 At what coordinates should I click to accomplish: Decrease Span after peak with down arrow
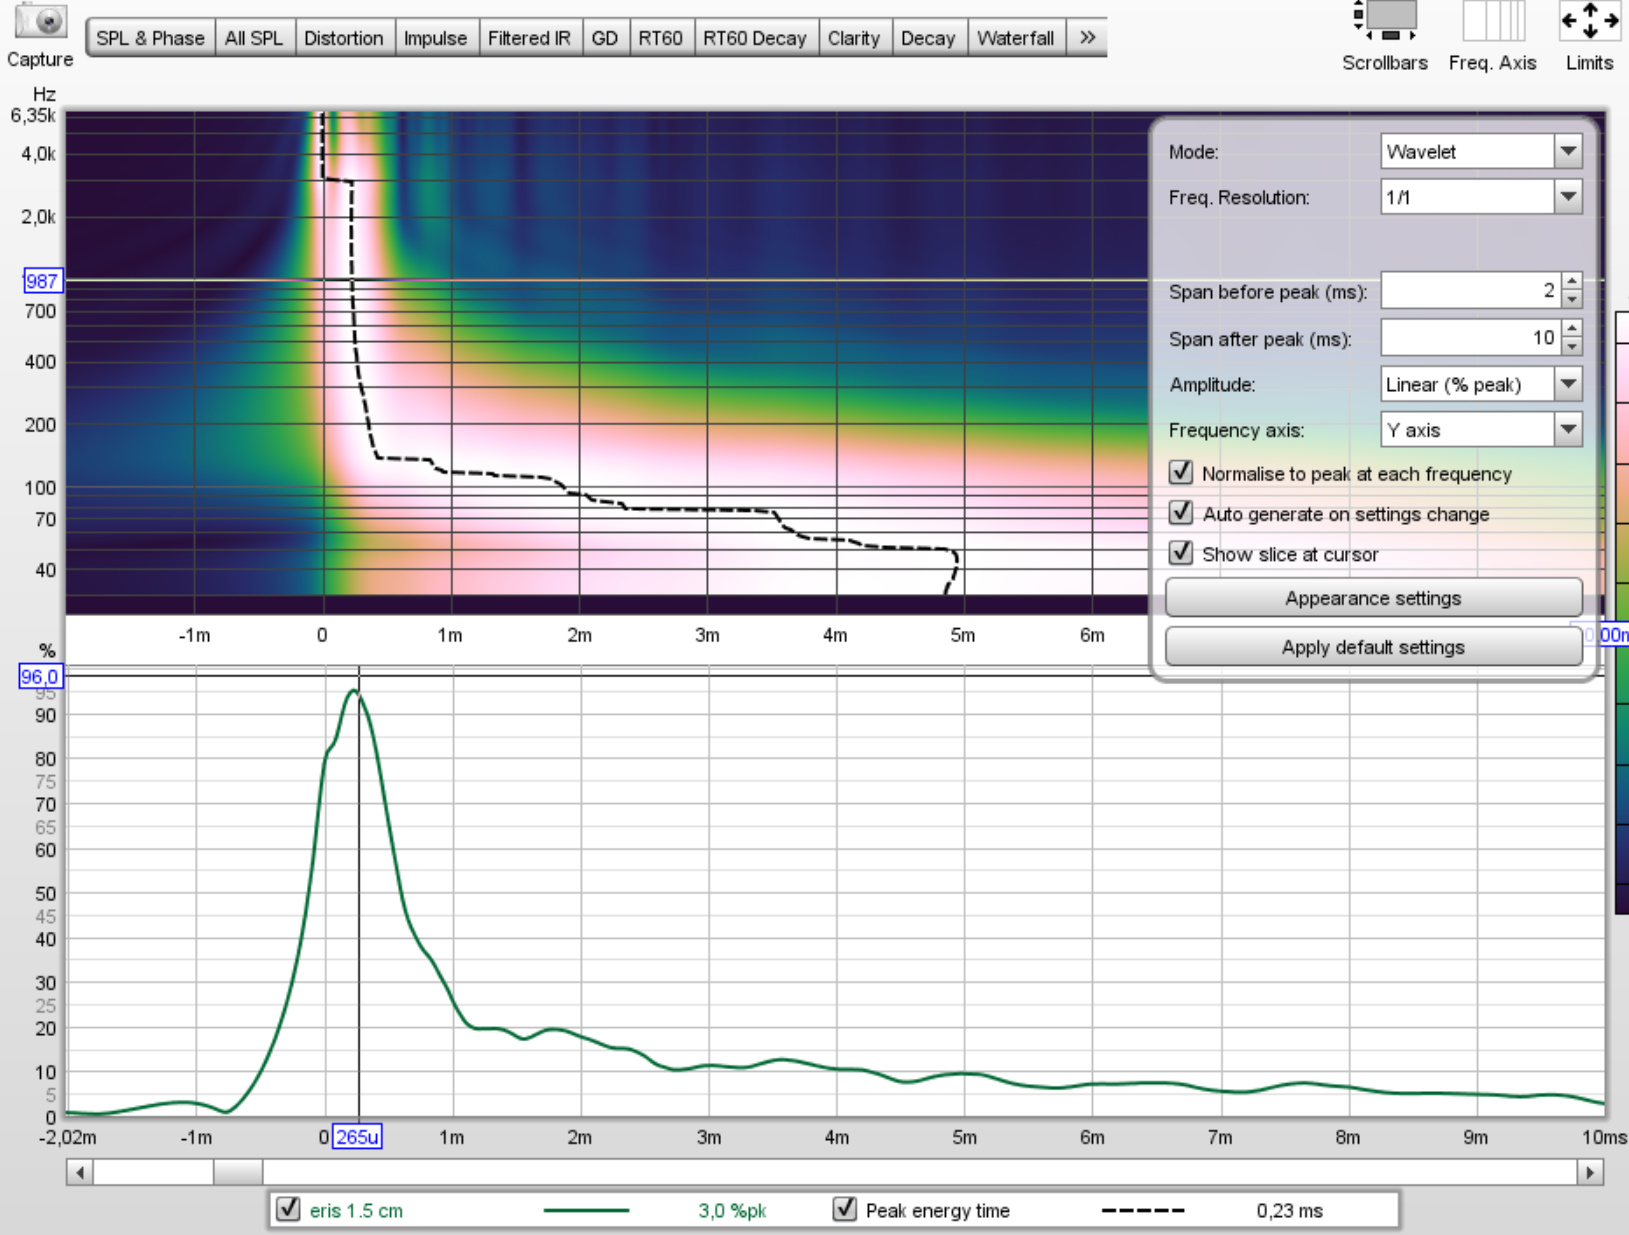[x=1572, y=346]
